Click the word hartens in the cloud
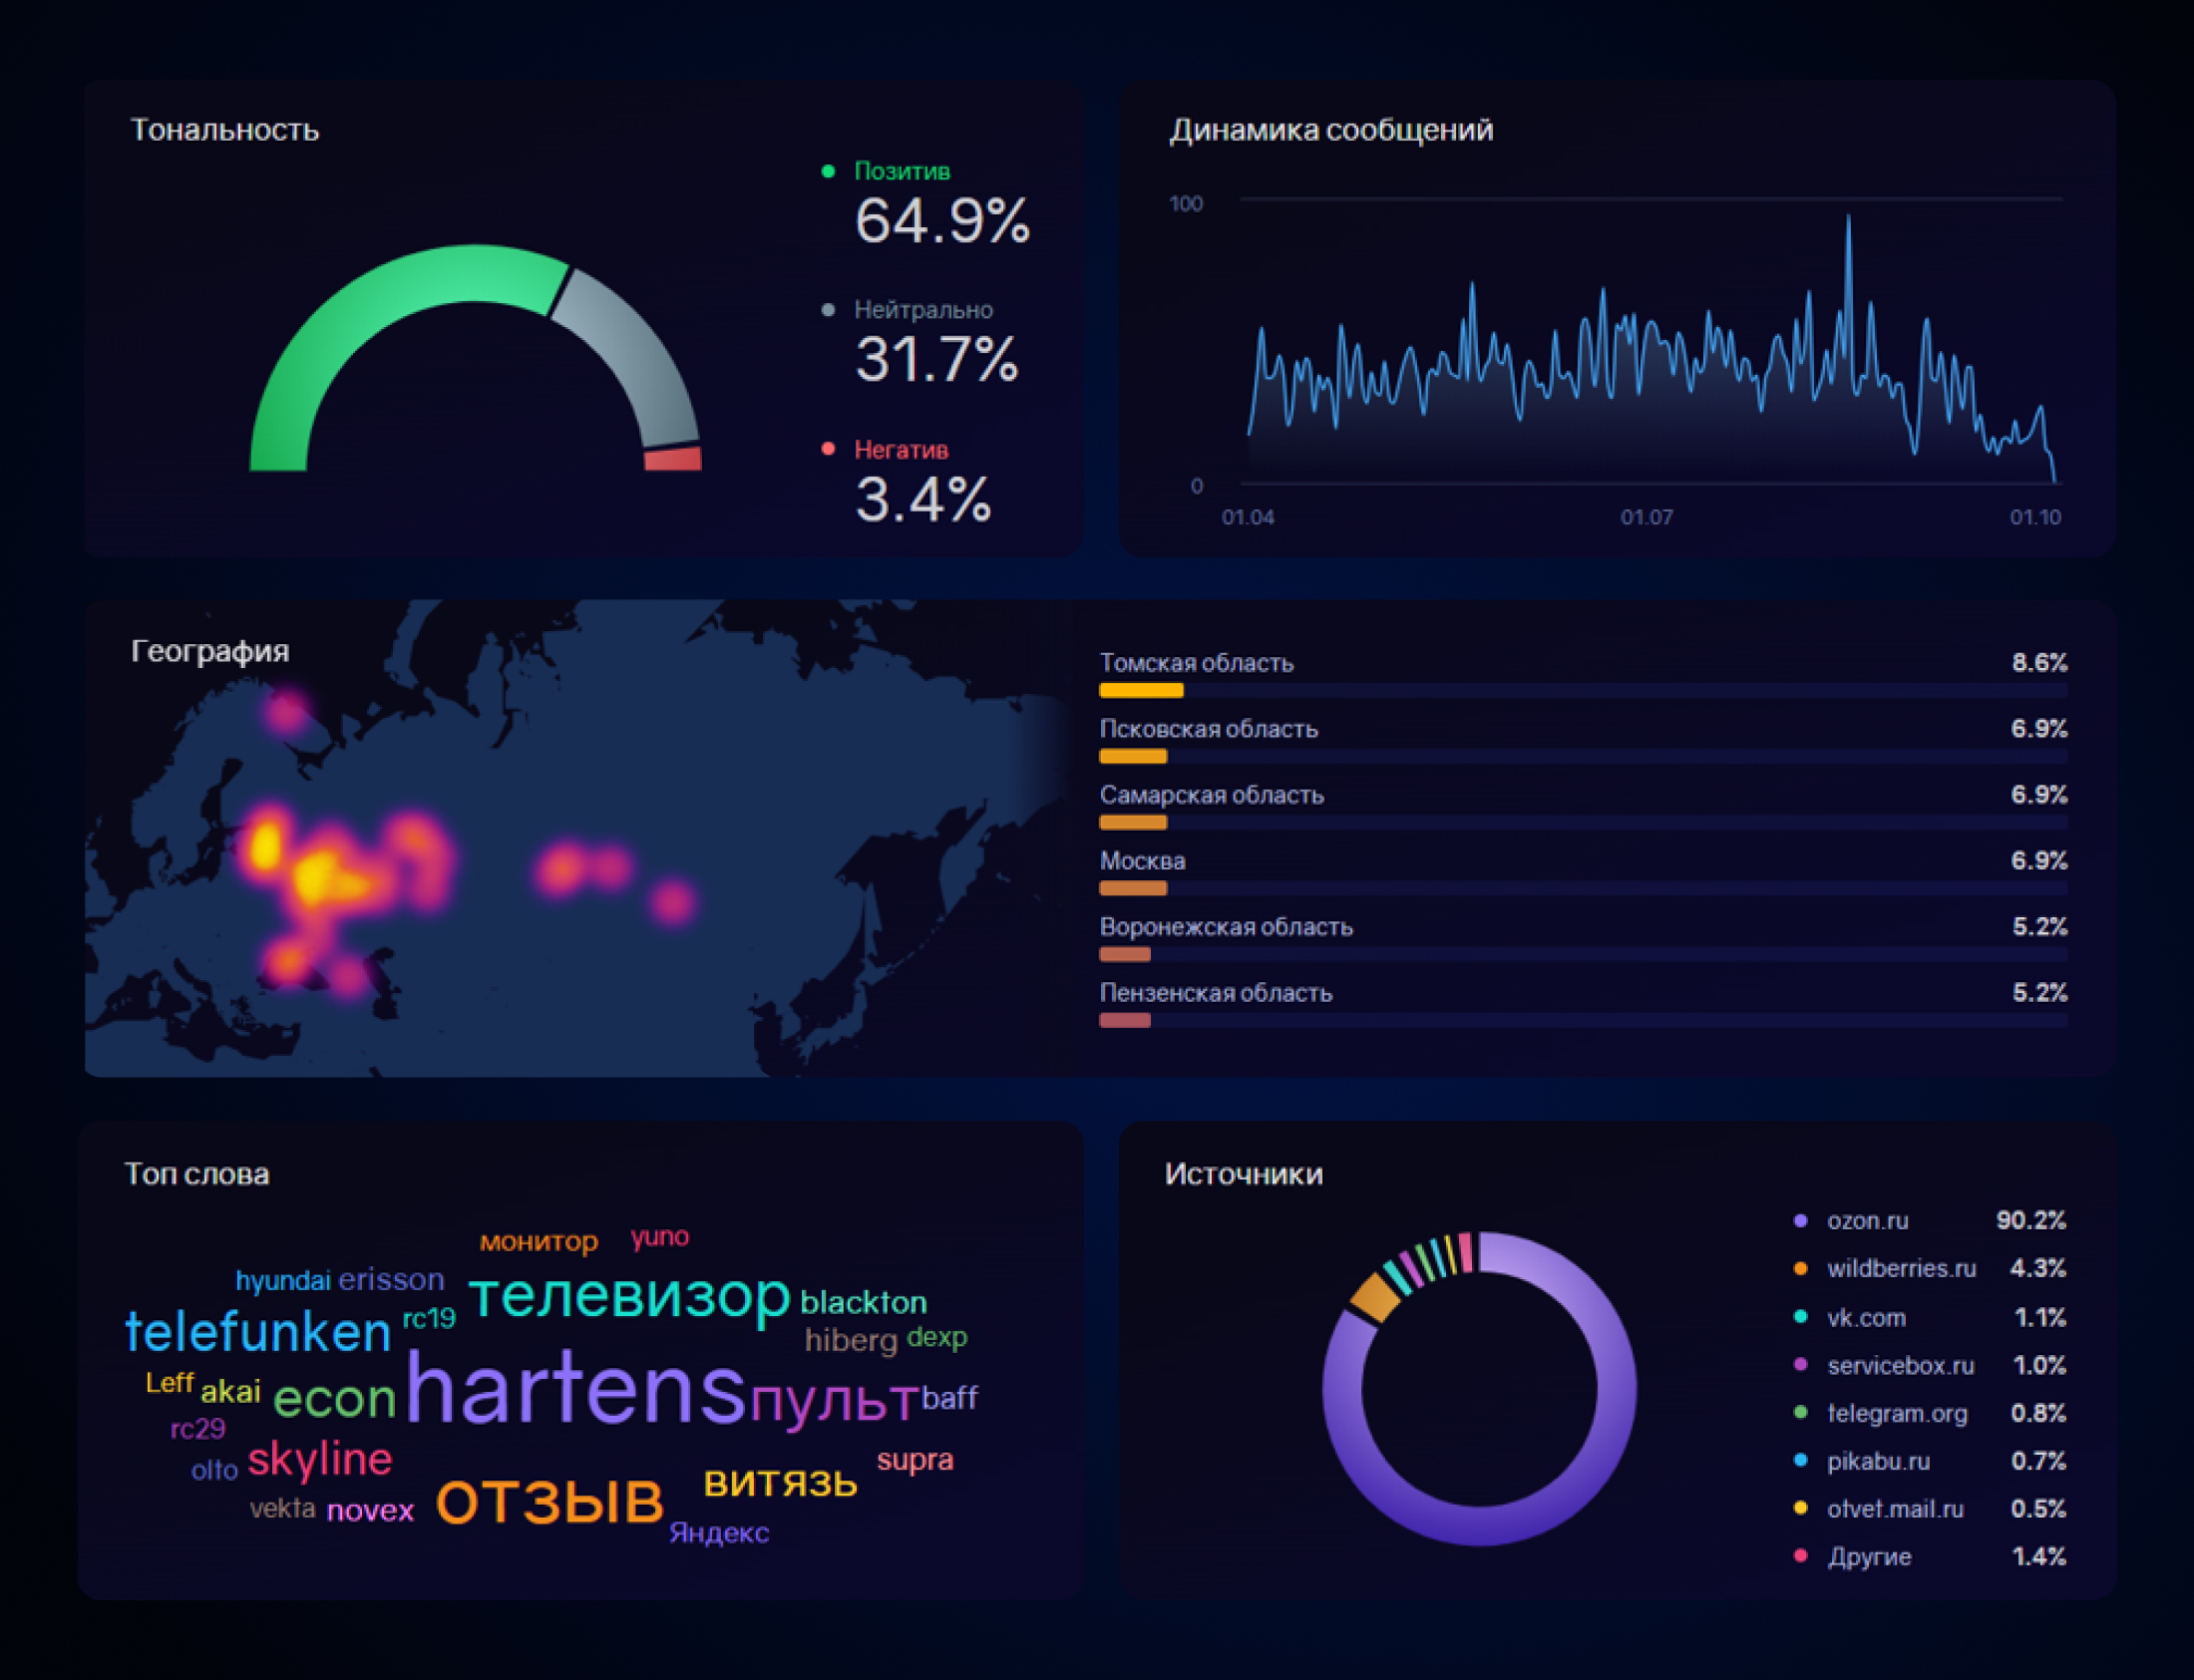This screenshot has height=1680, width=2194. point(575,1388)
